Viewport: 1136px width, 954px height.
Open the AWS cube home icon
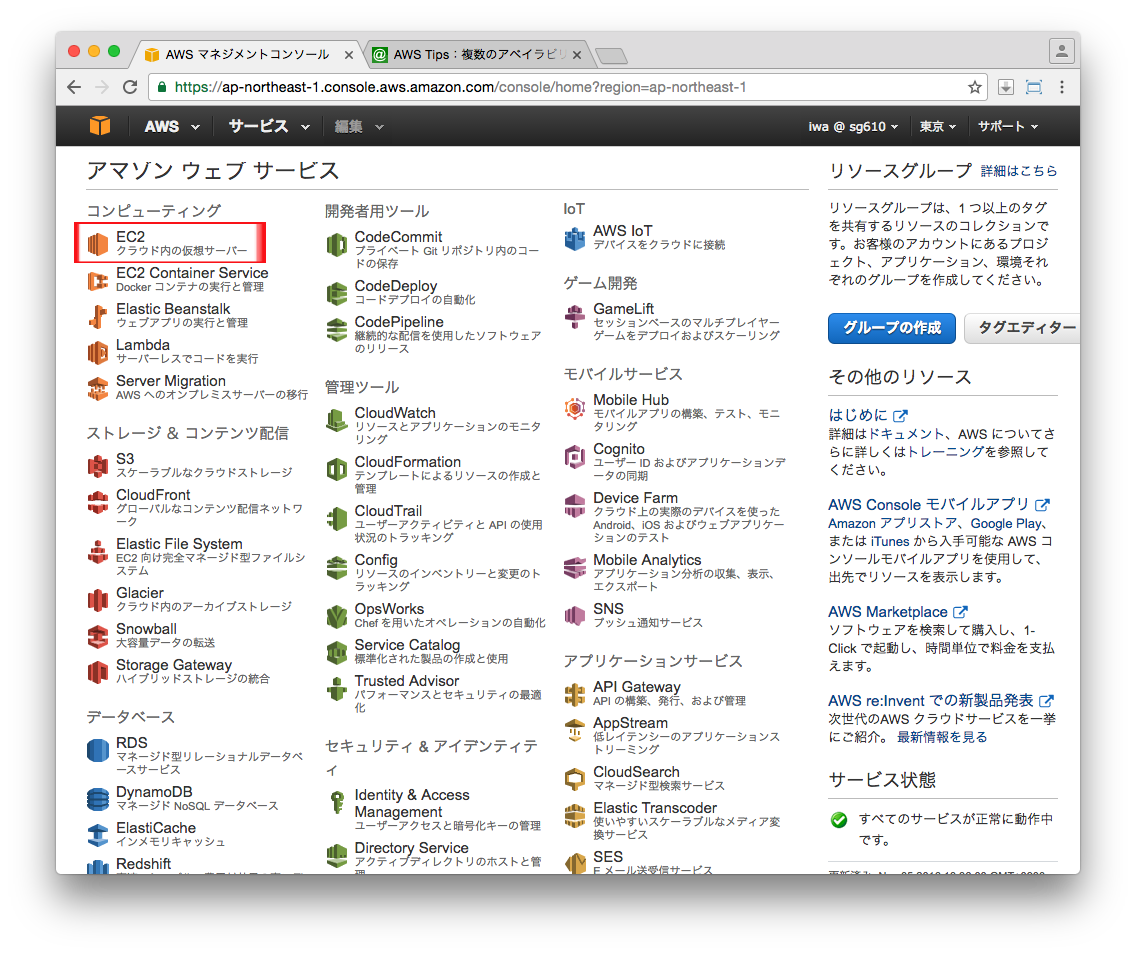(x=100, y=126)
